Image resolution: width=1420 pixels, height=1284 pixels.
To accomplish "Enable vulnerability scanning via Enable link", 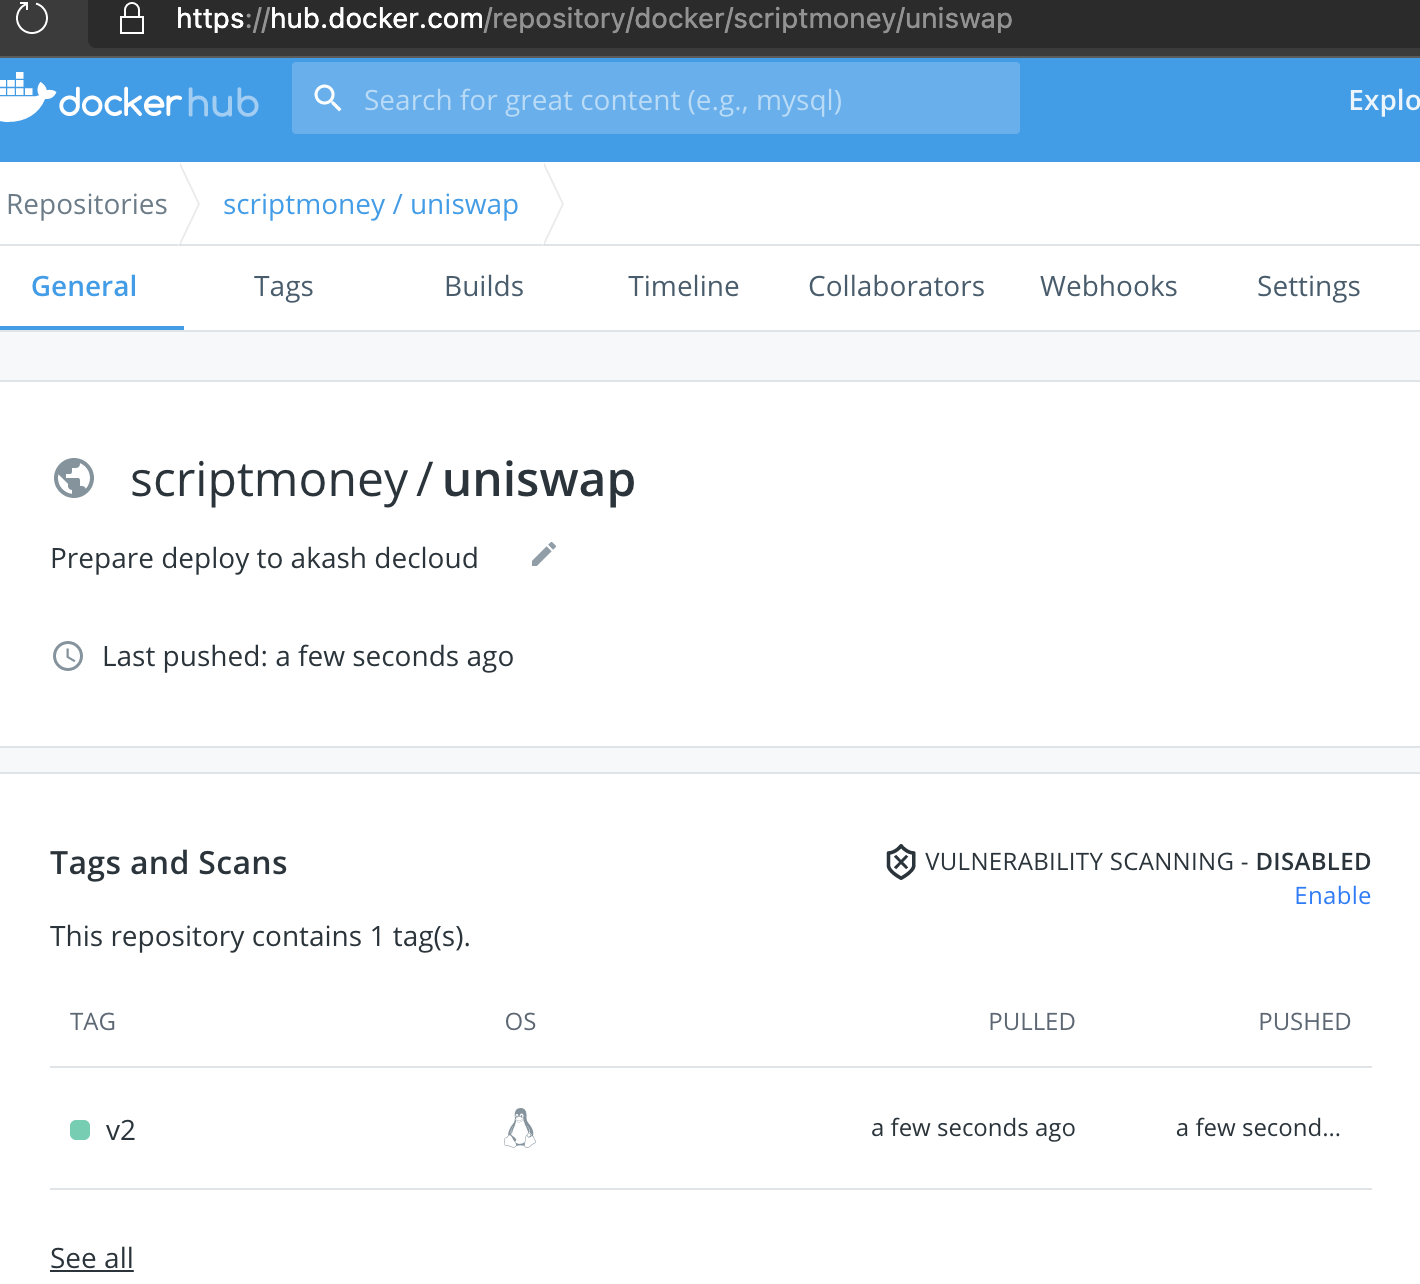I will (x=1332, y=896).
